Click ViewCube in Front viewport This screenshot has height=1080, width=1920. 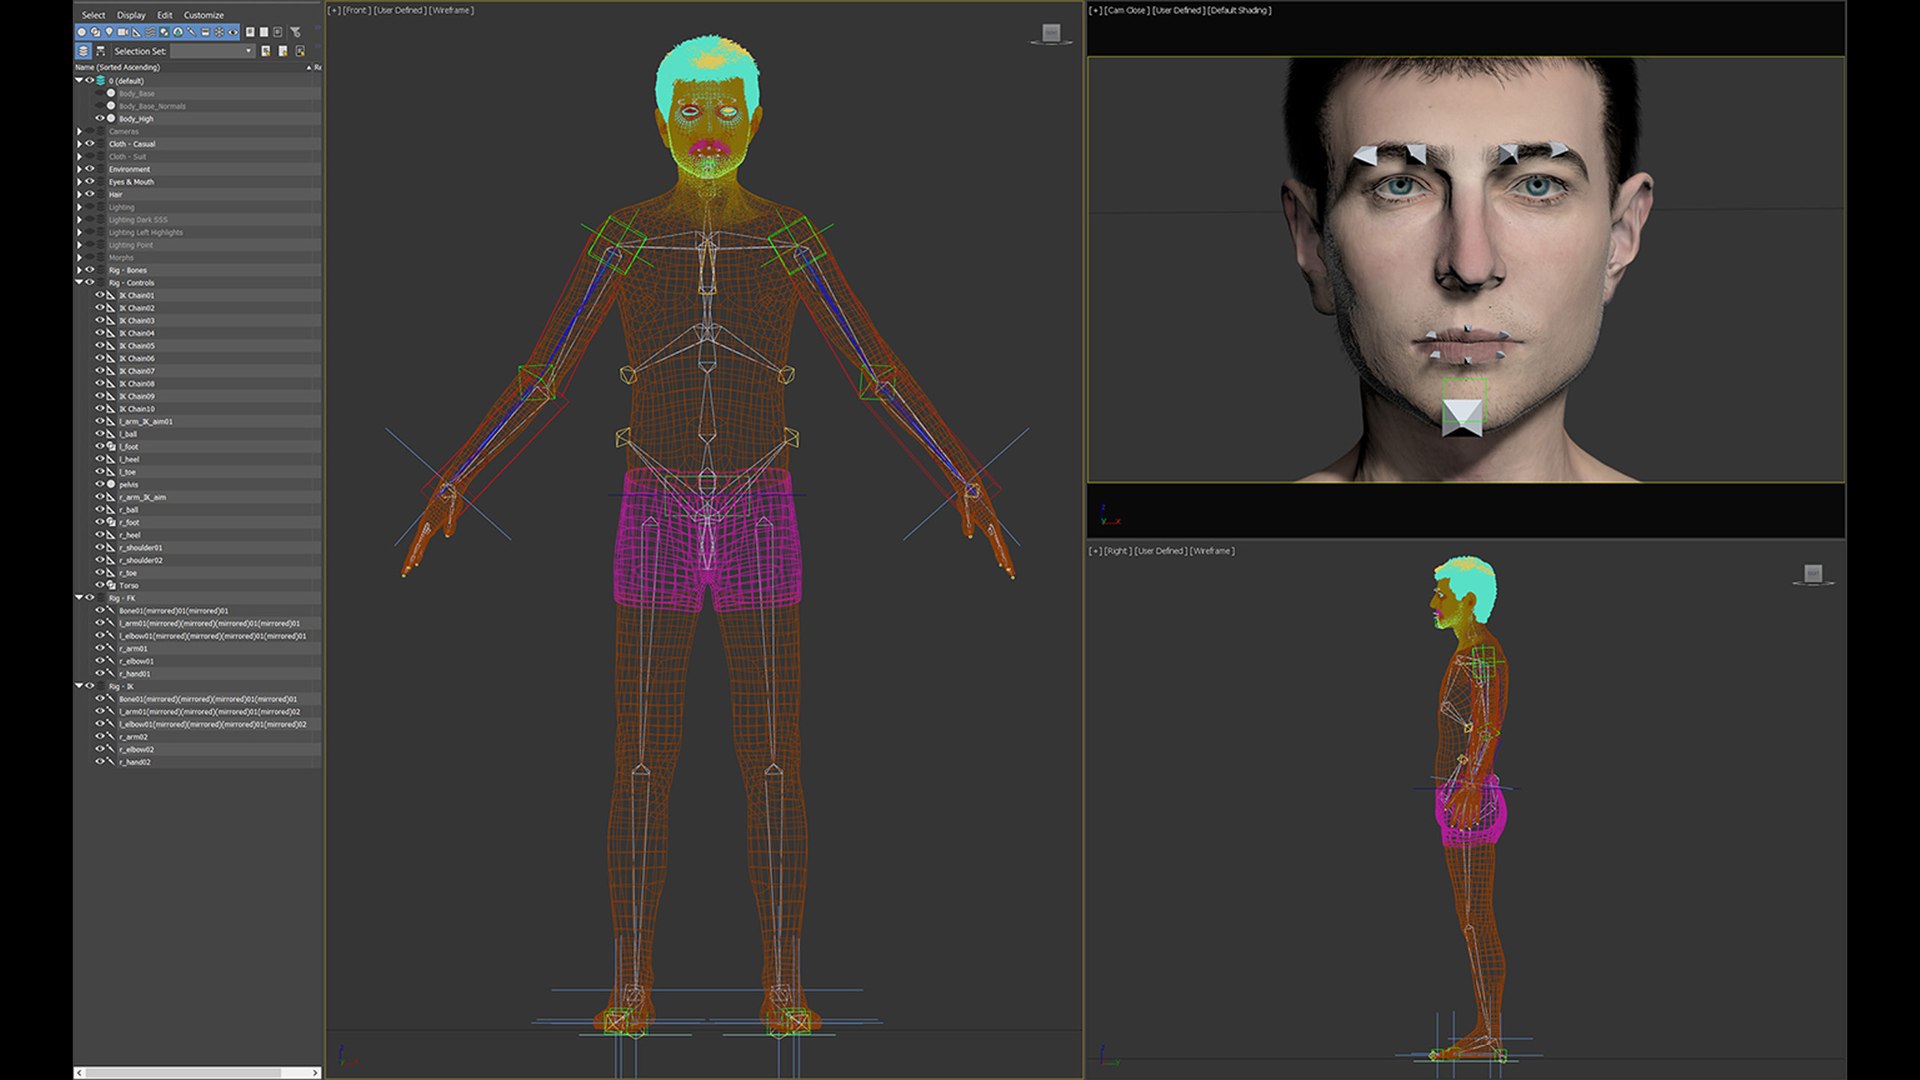[x=1051, y=34]
